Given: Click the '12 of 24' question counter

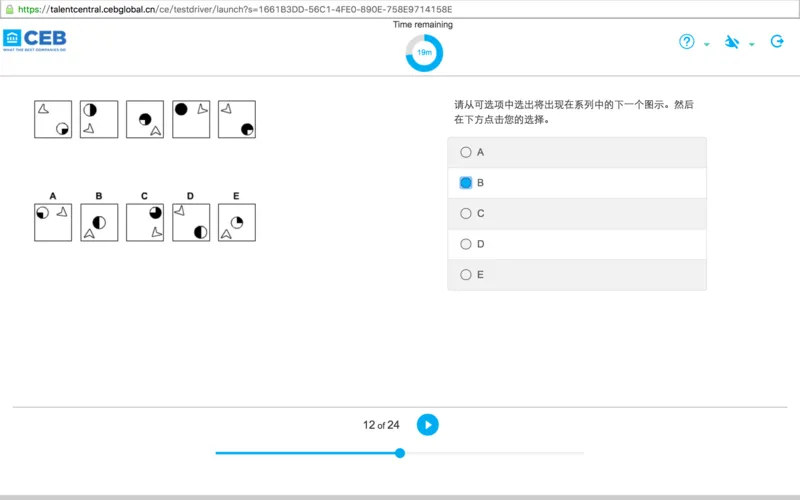Looking at the screenshot, I should (x=381, y=425).
